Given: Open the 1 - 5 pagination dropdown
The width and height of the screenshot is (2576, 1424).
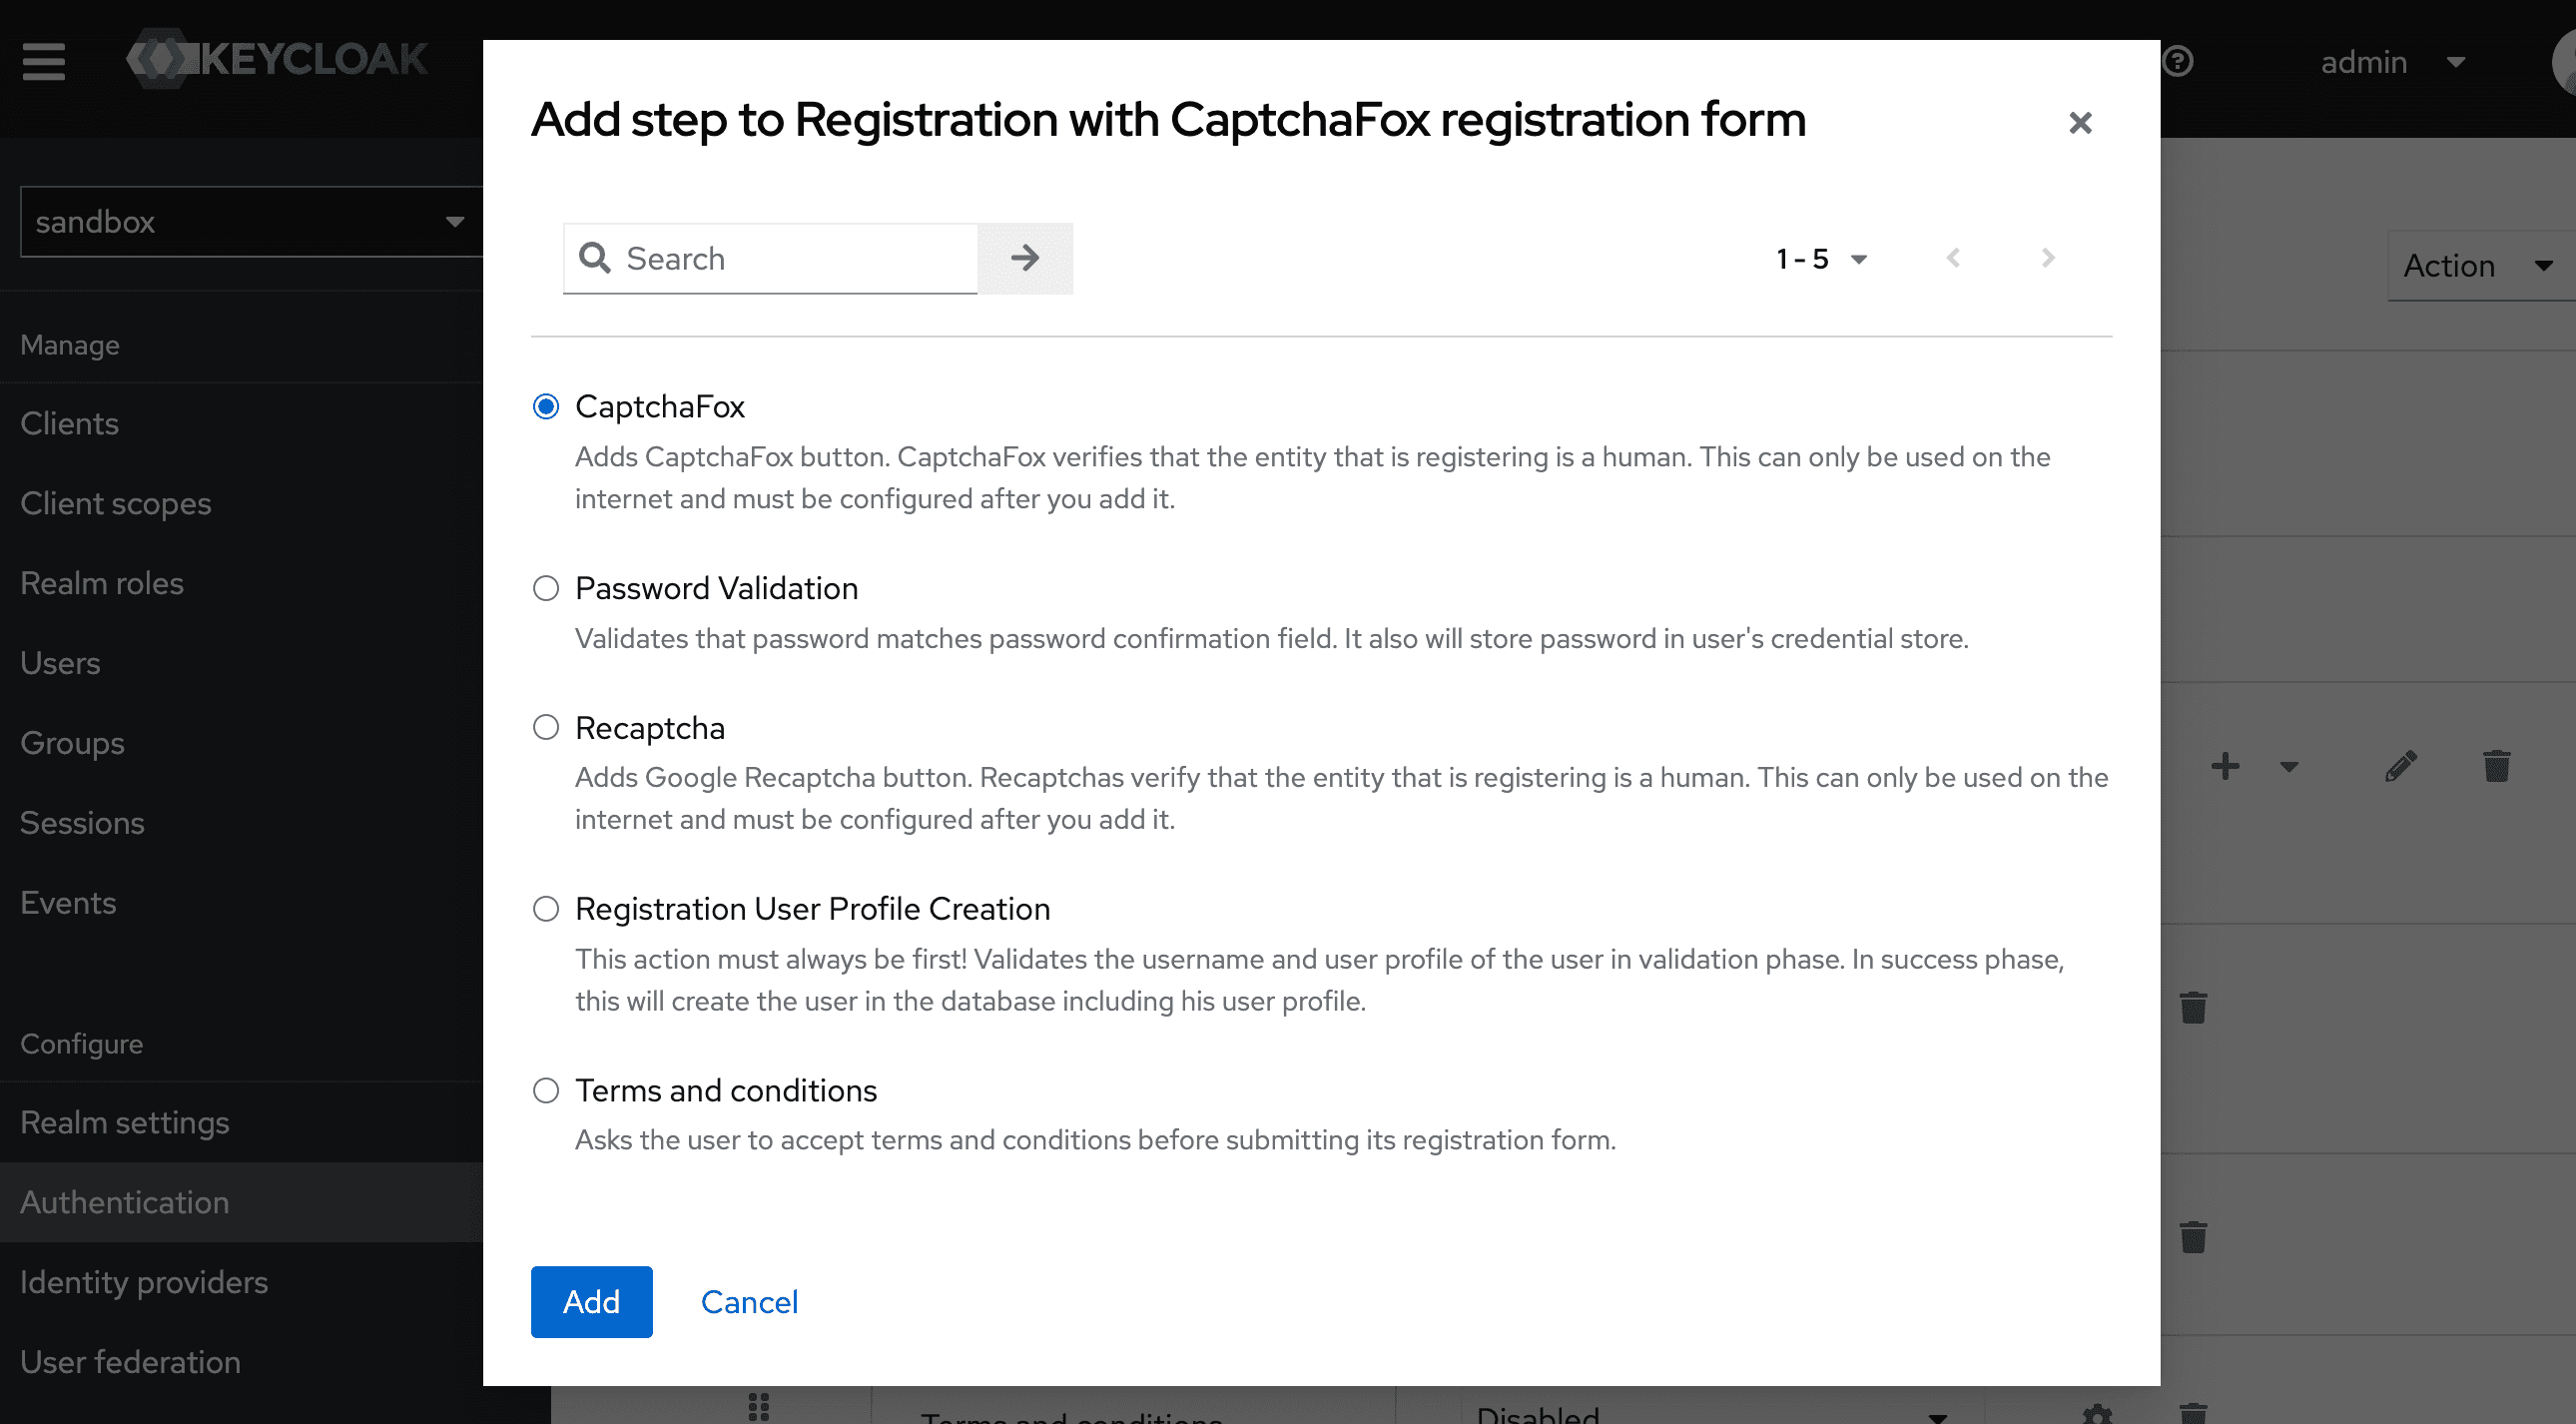Looking at the screenshot, I should [x=1821, y=258].
